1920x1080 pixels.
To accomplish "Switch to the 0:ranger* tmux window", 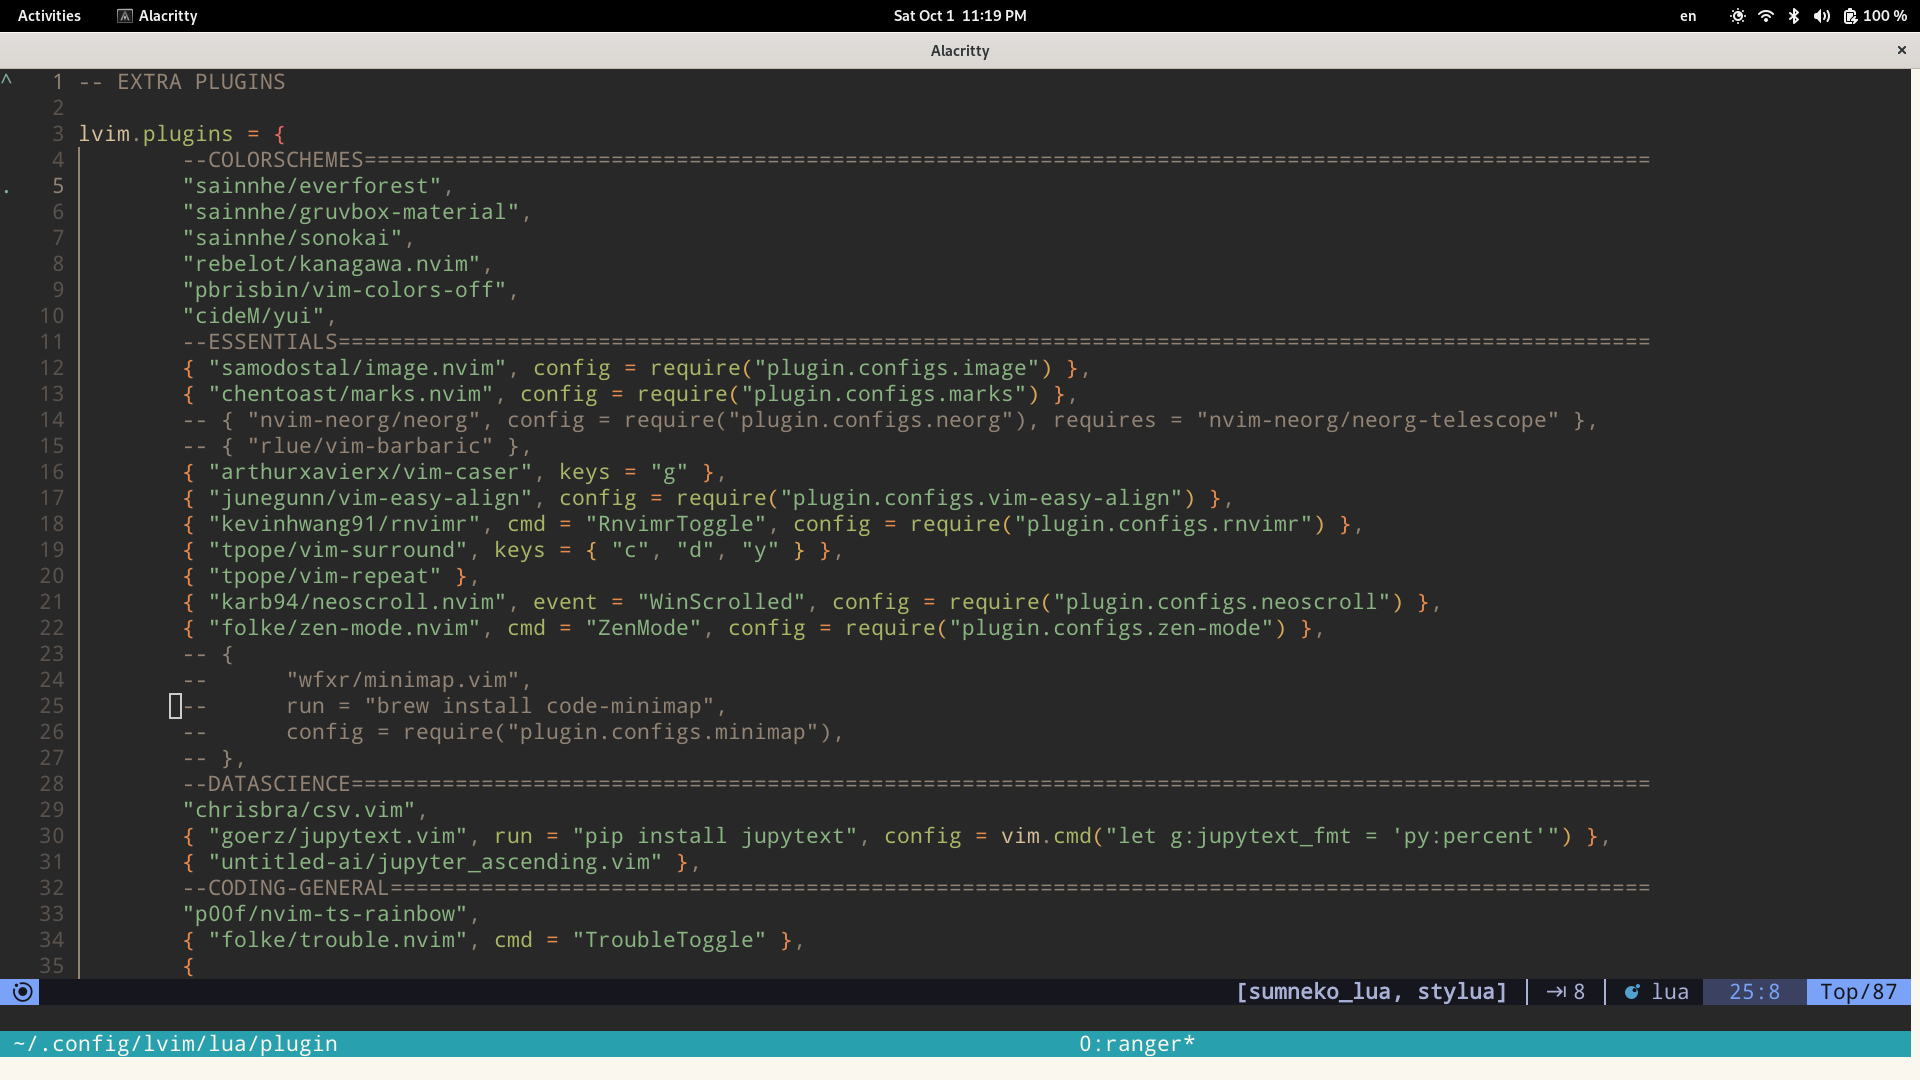I will pos(1136,1043).
